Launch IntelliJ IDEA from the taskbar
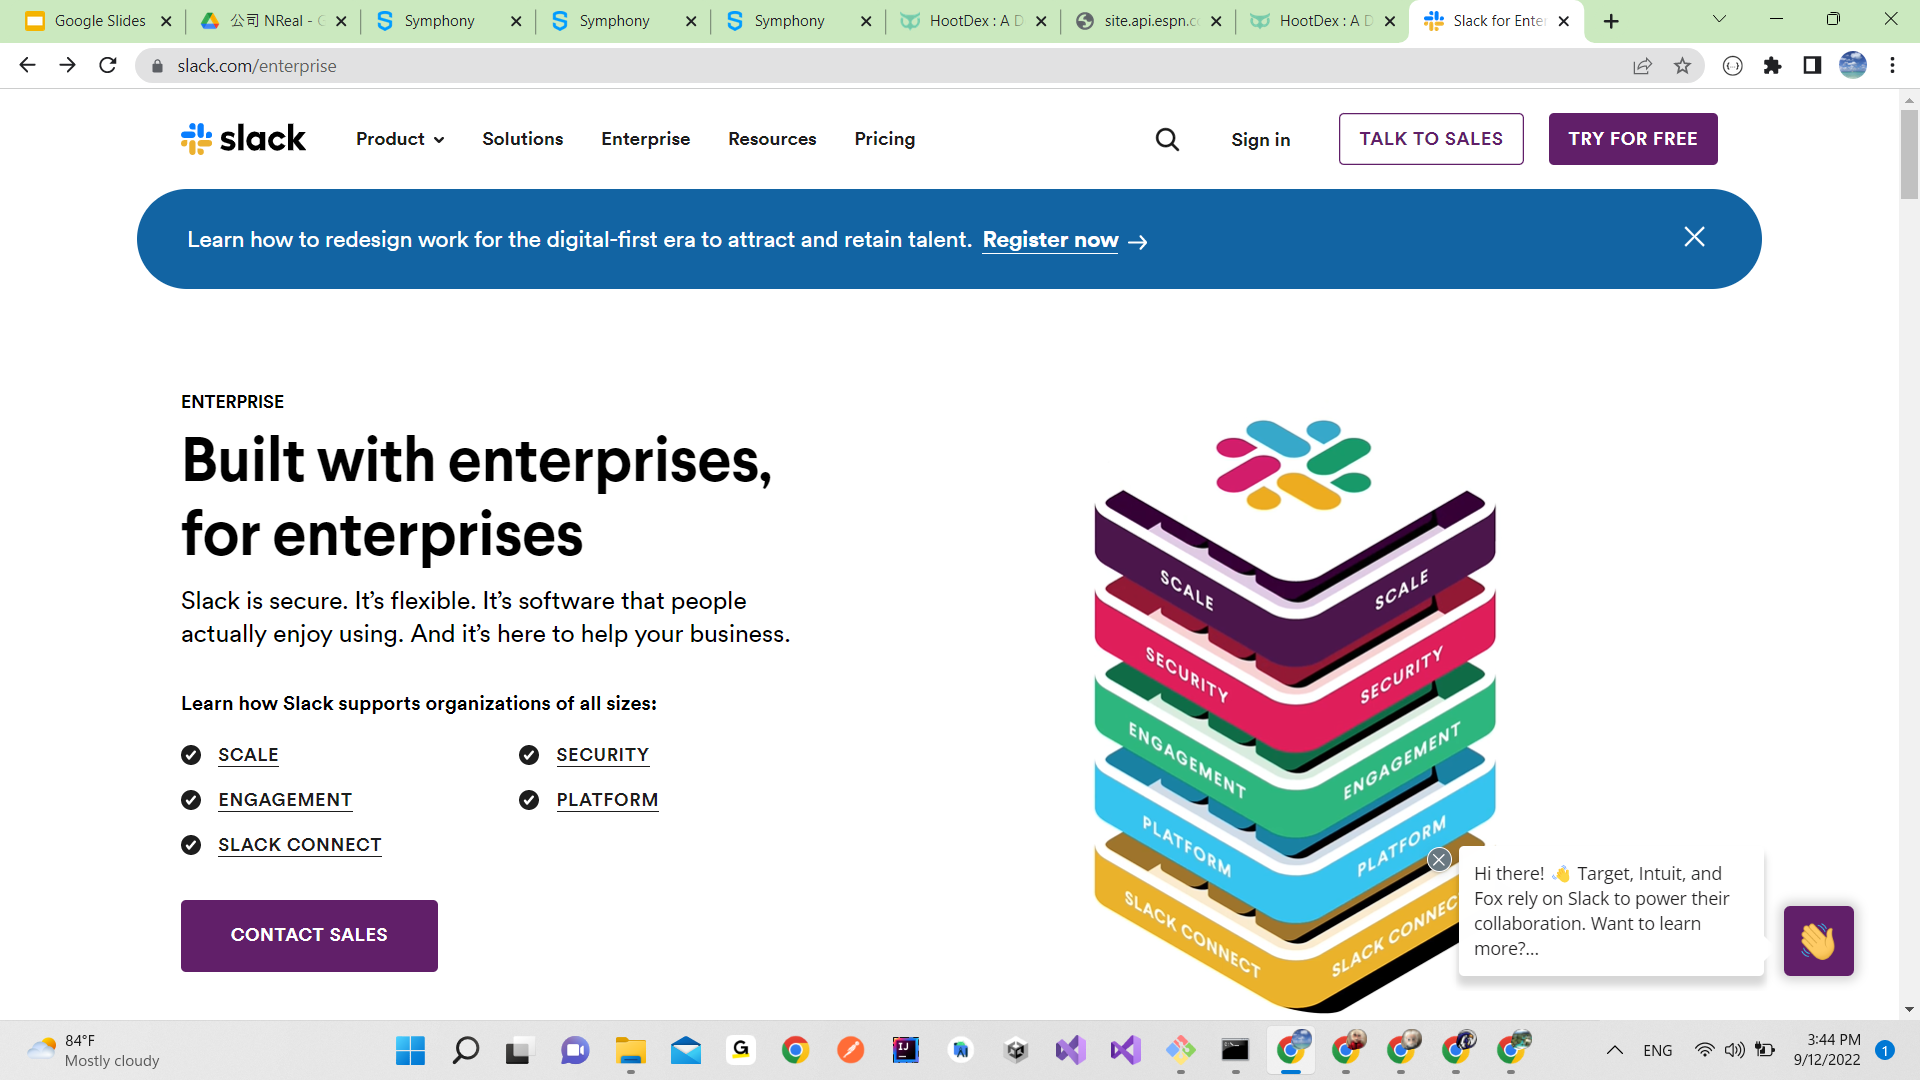The width and height of the screenshot is (1920, 1080). pyautogui.click(x=905, y=1050)
